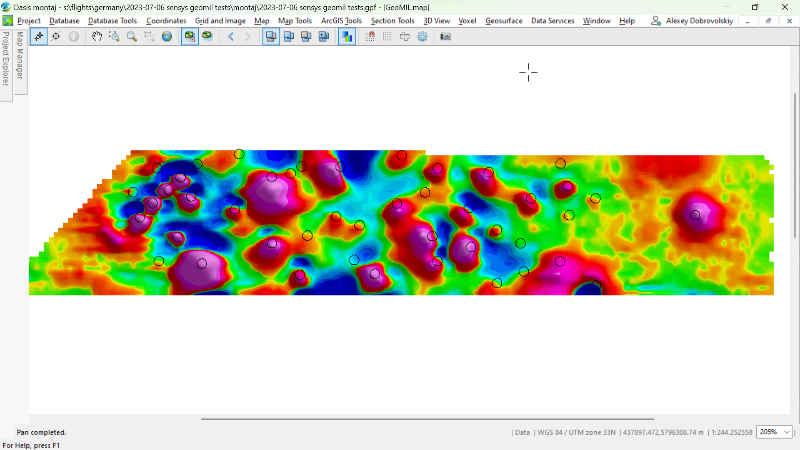Open the 205% zoom level dropdown
This screenshot has width=800, height=450.
coord(775,432)
